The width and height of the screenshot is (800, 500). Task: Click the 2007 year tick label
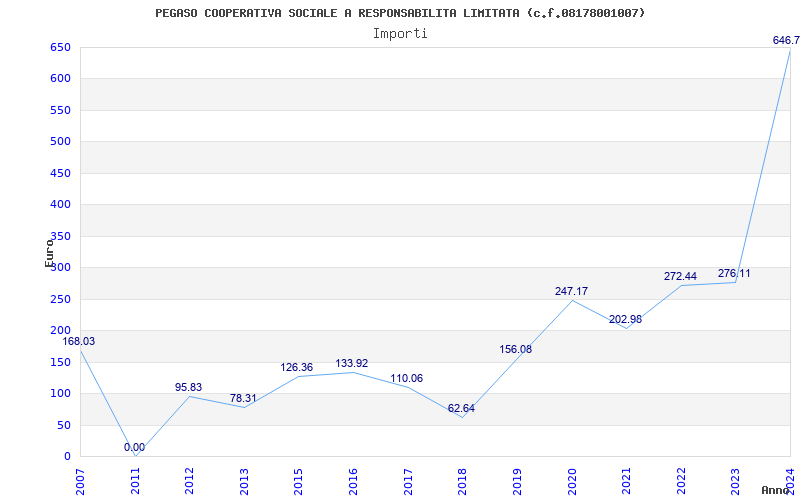click(80, 482)
